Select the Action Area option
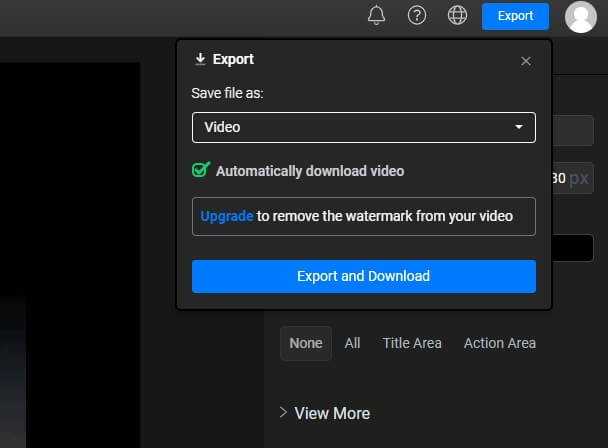608x448 pixels. point(500,343)
